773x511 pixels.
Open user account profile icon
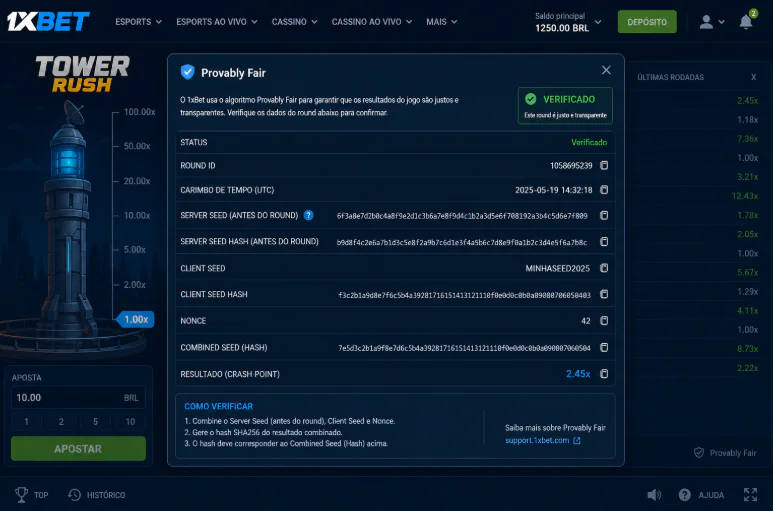tap(706, 22)
